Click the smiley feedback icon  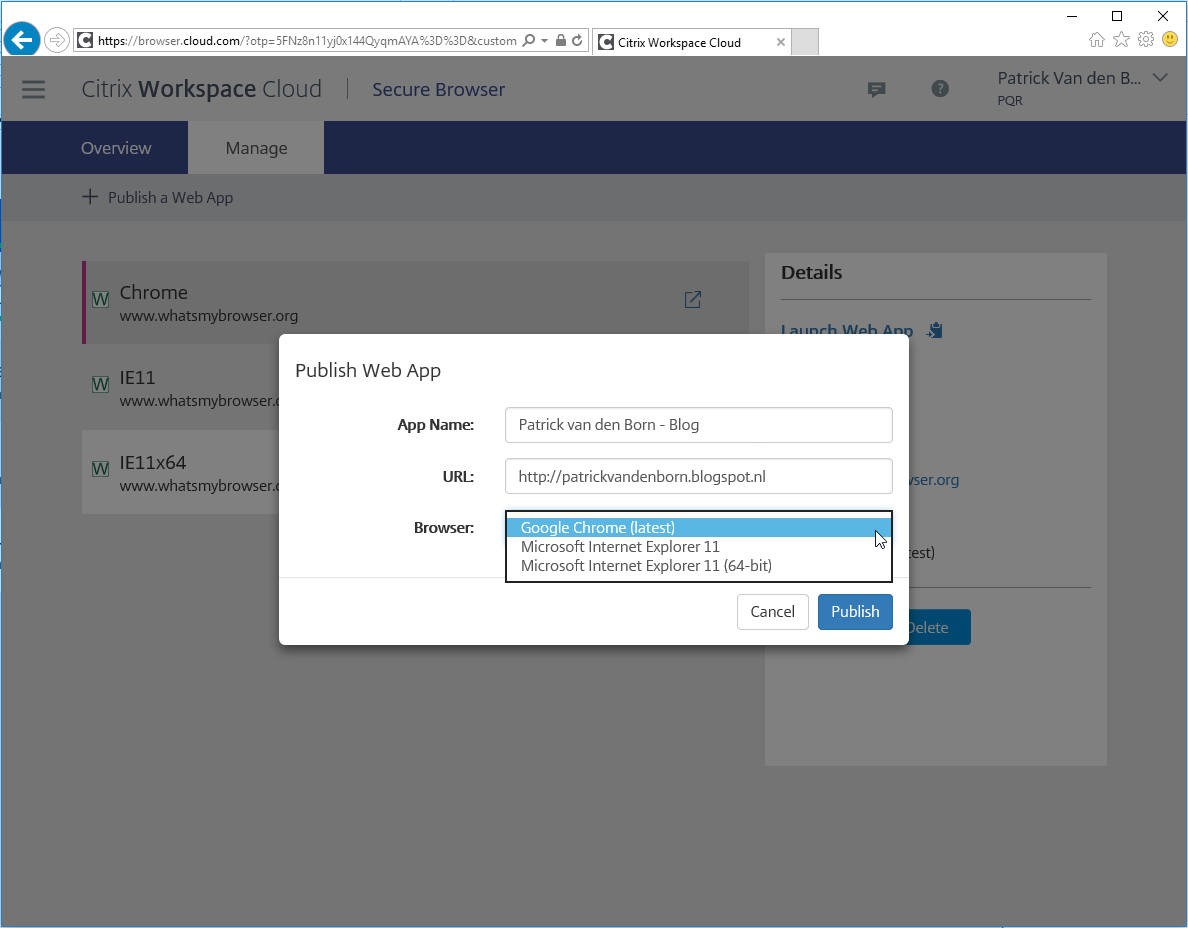(x=1170, y=39)
